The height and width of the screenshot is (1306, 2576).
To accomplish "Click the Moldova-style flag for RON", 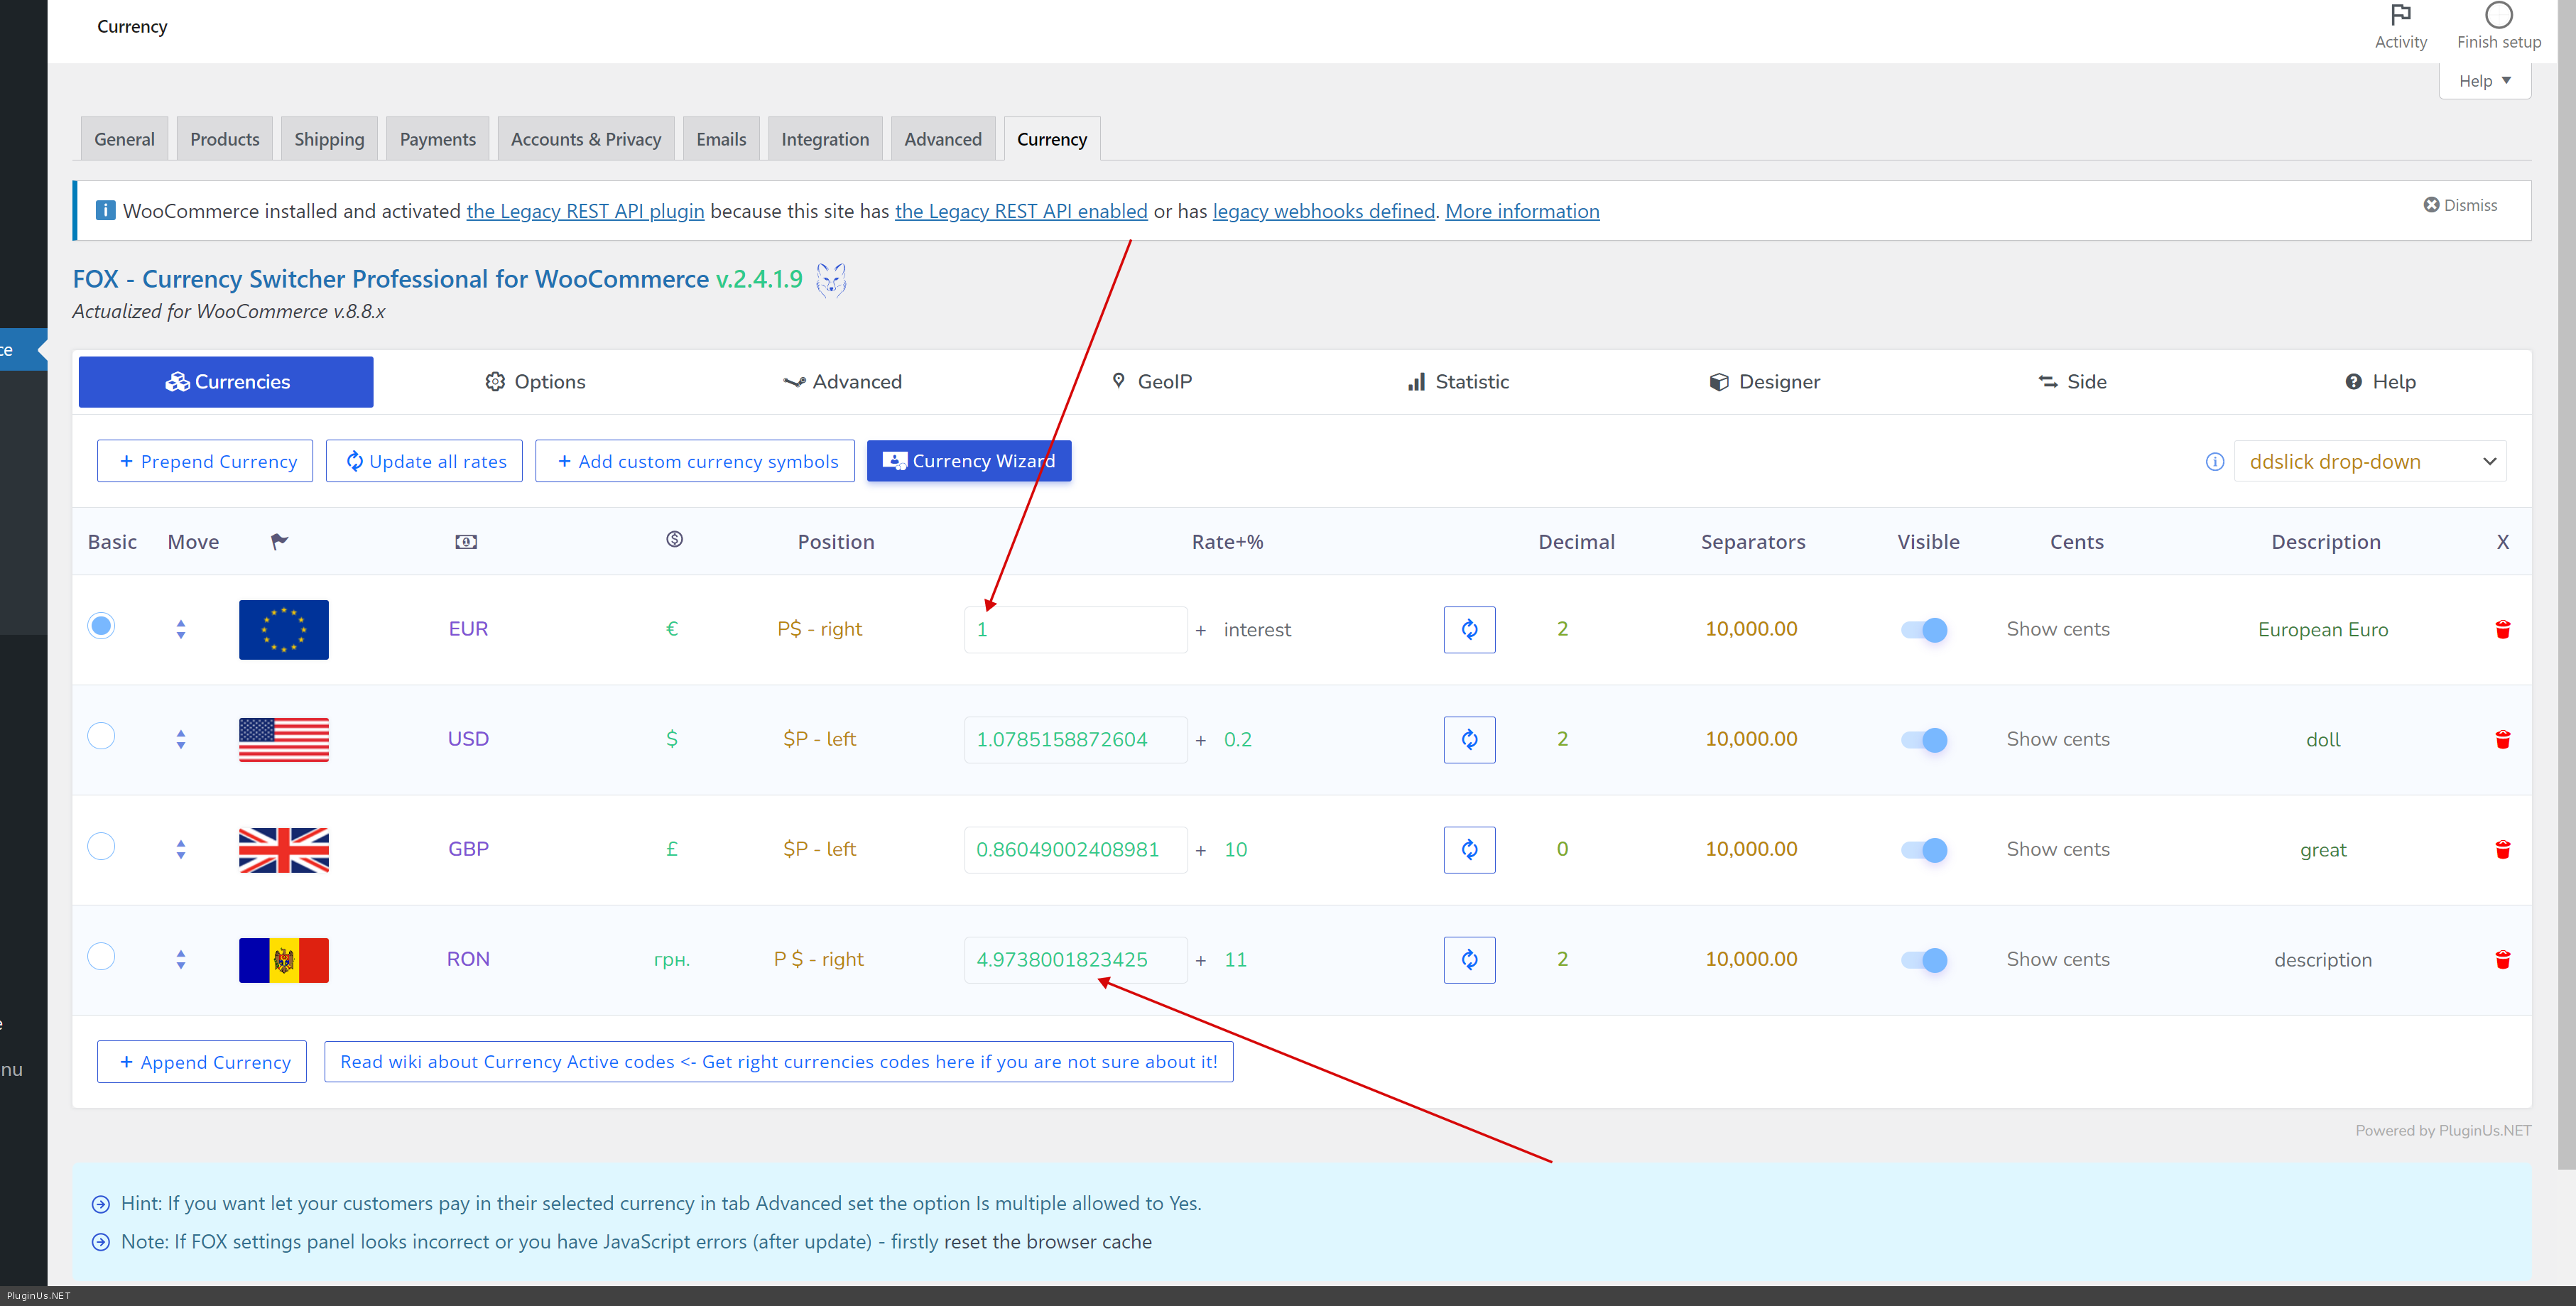I will pos(284,959).
